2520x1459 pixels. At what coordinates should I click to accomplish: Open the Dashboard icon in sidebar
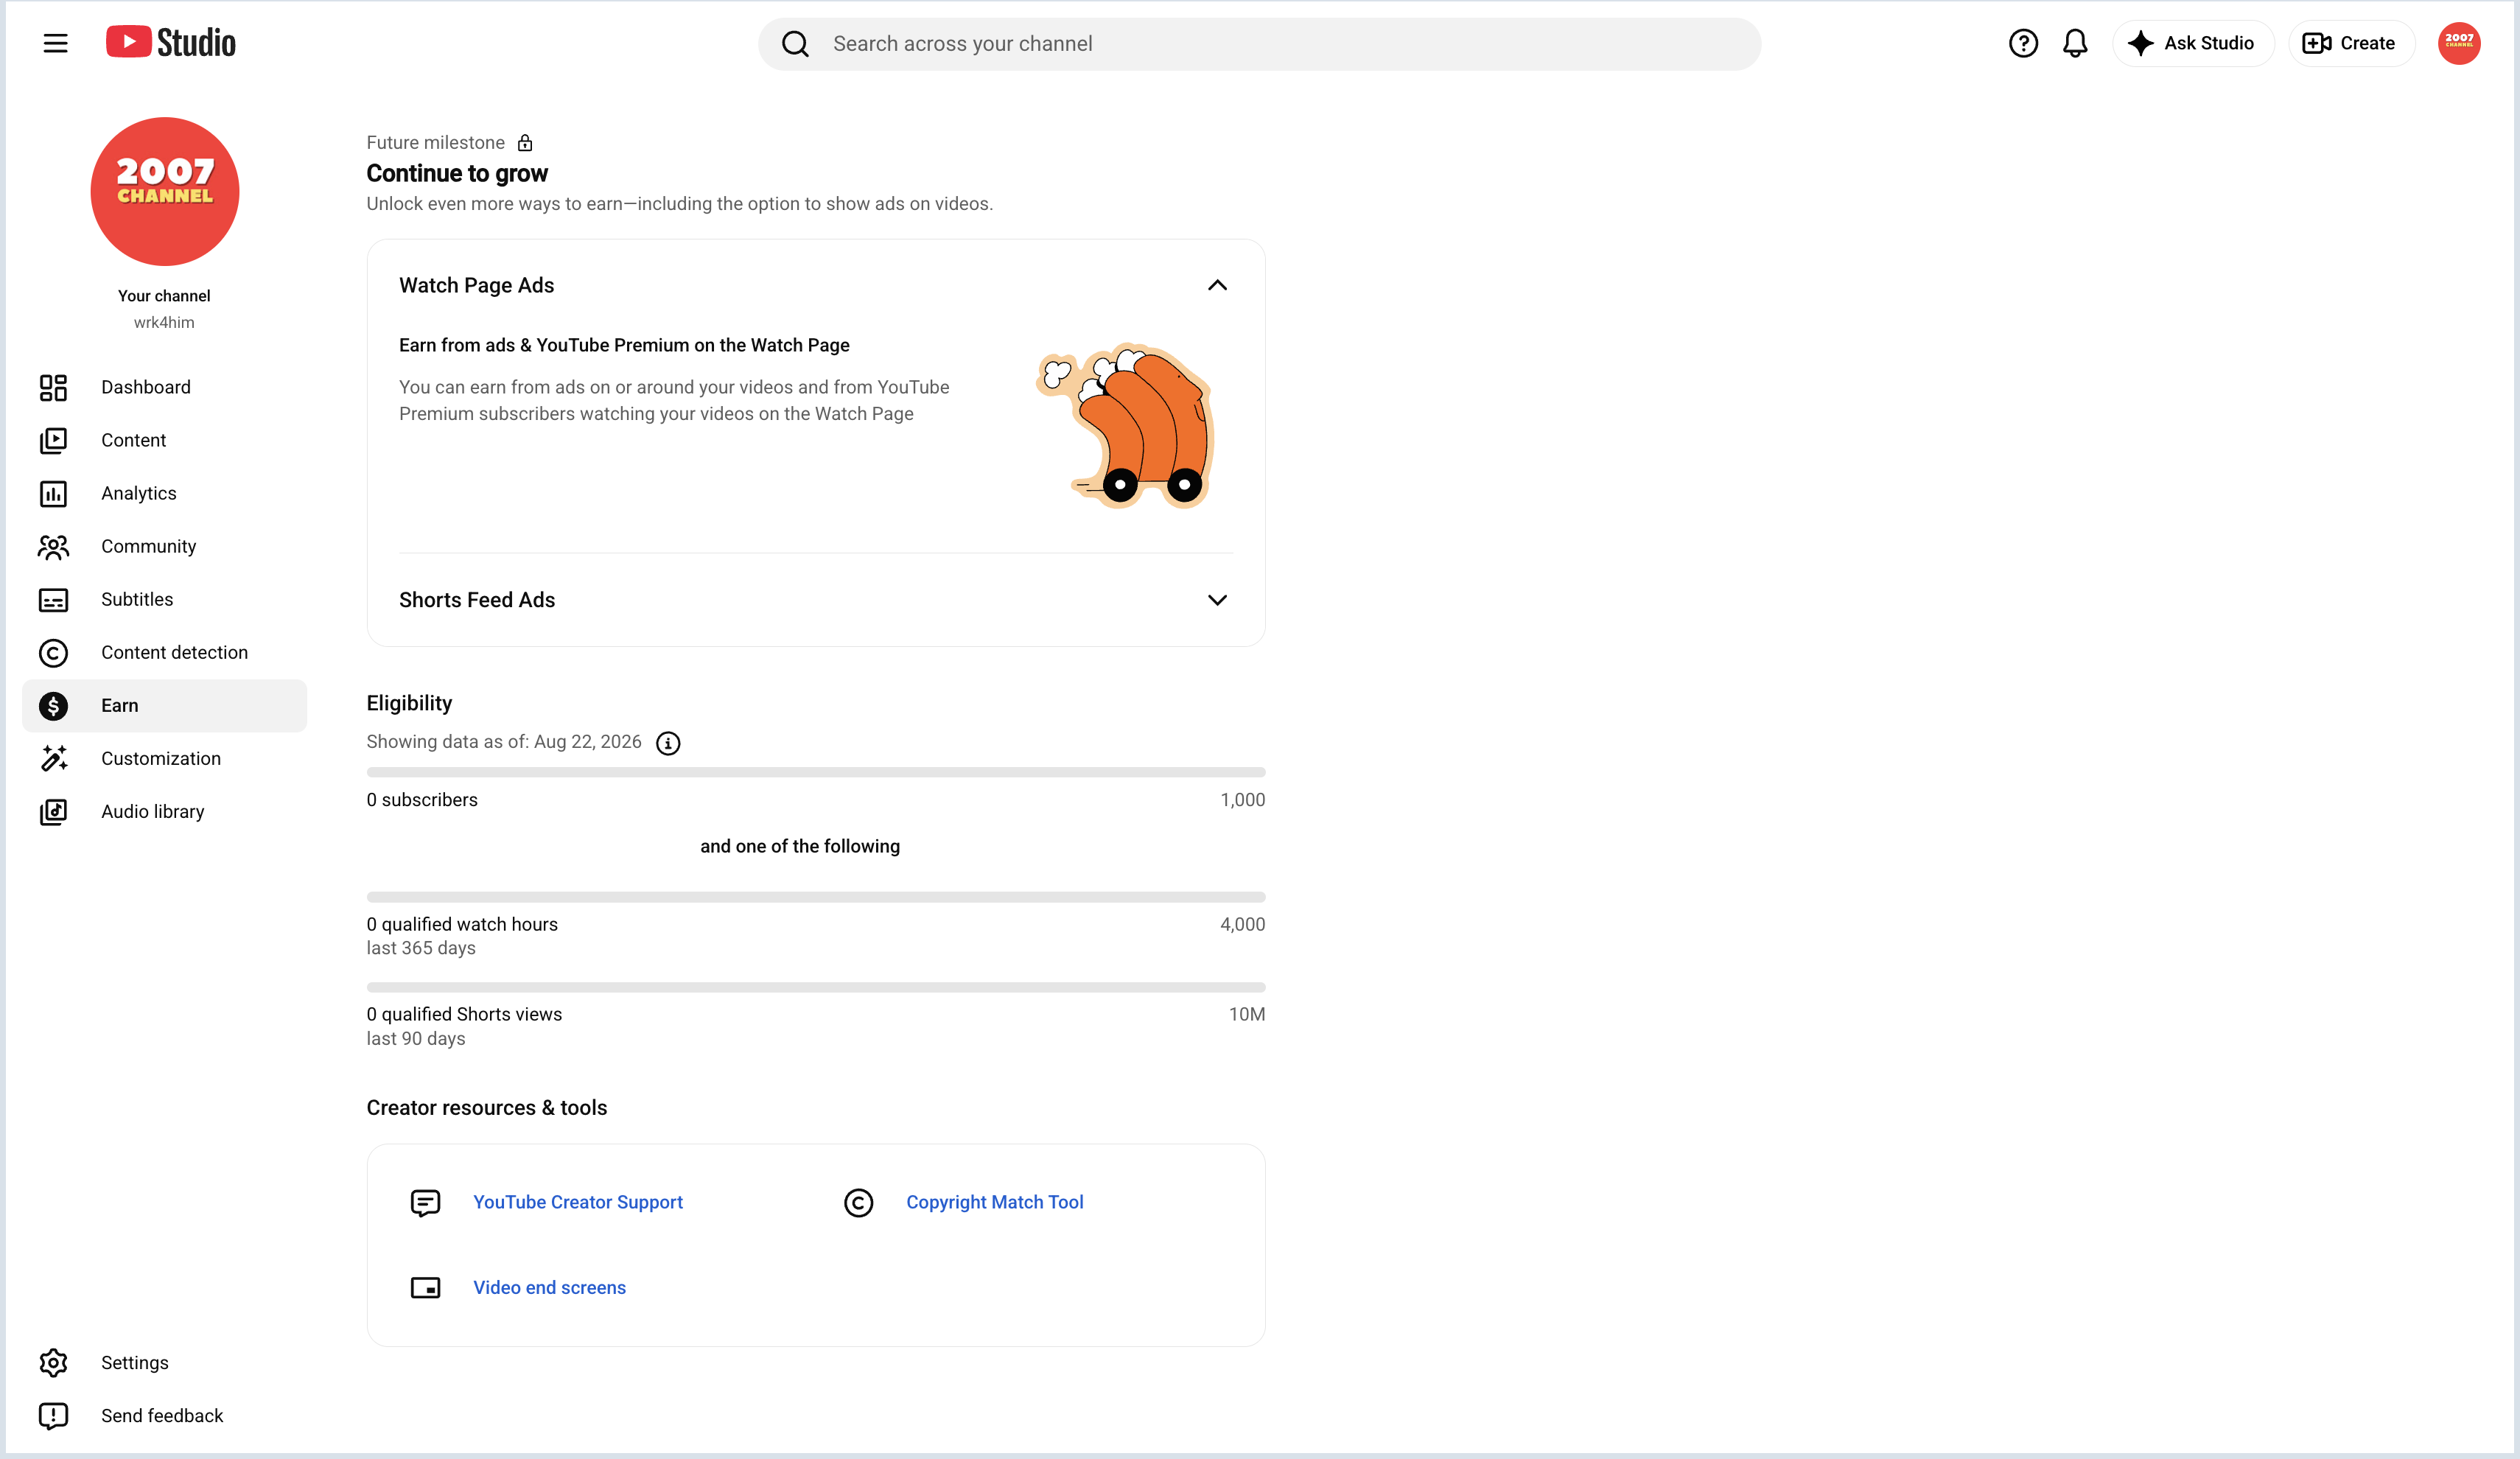53,388
